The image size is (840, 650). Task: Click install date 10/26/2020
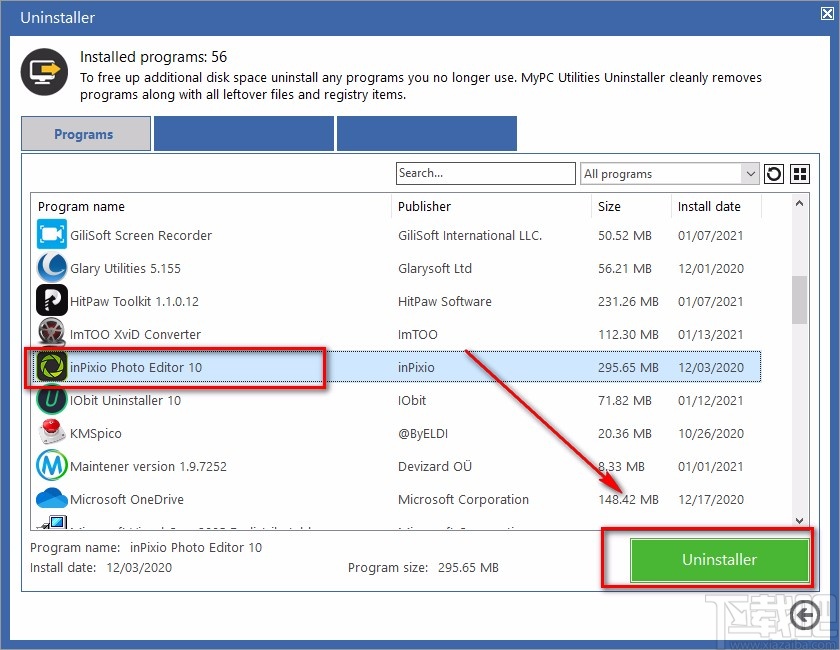[x=710, y=434]
